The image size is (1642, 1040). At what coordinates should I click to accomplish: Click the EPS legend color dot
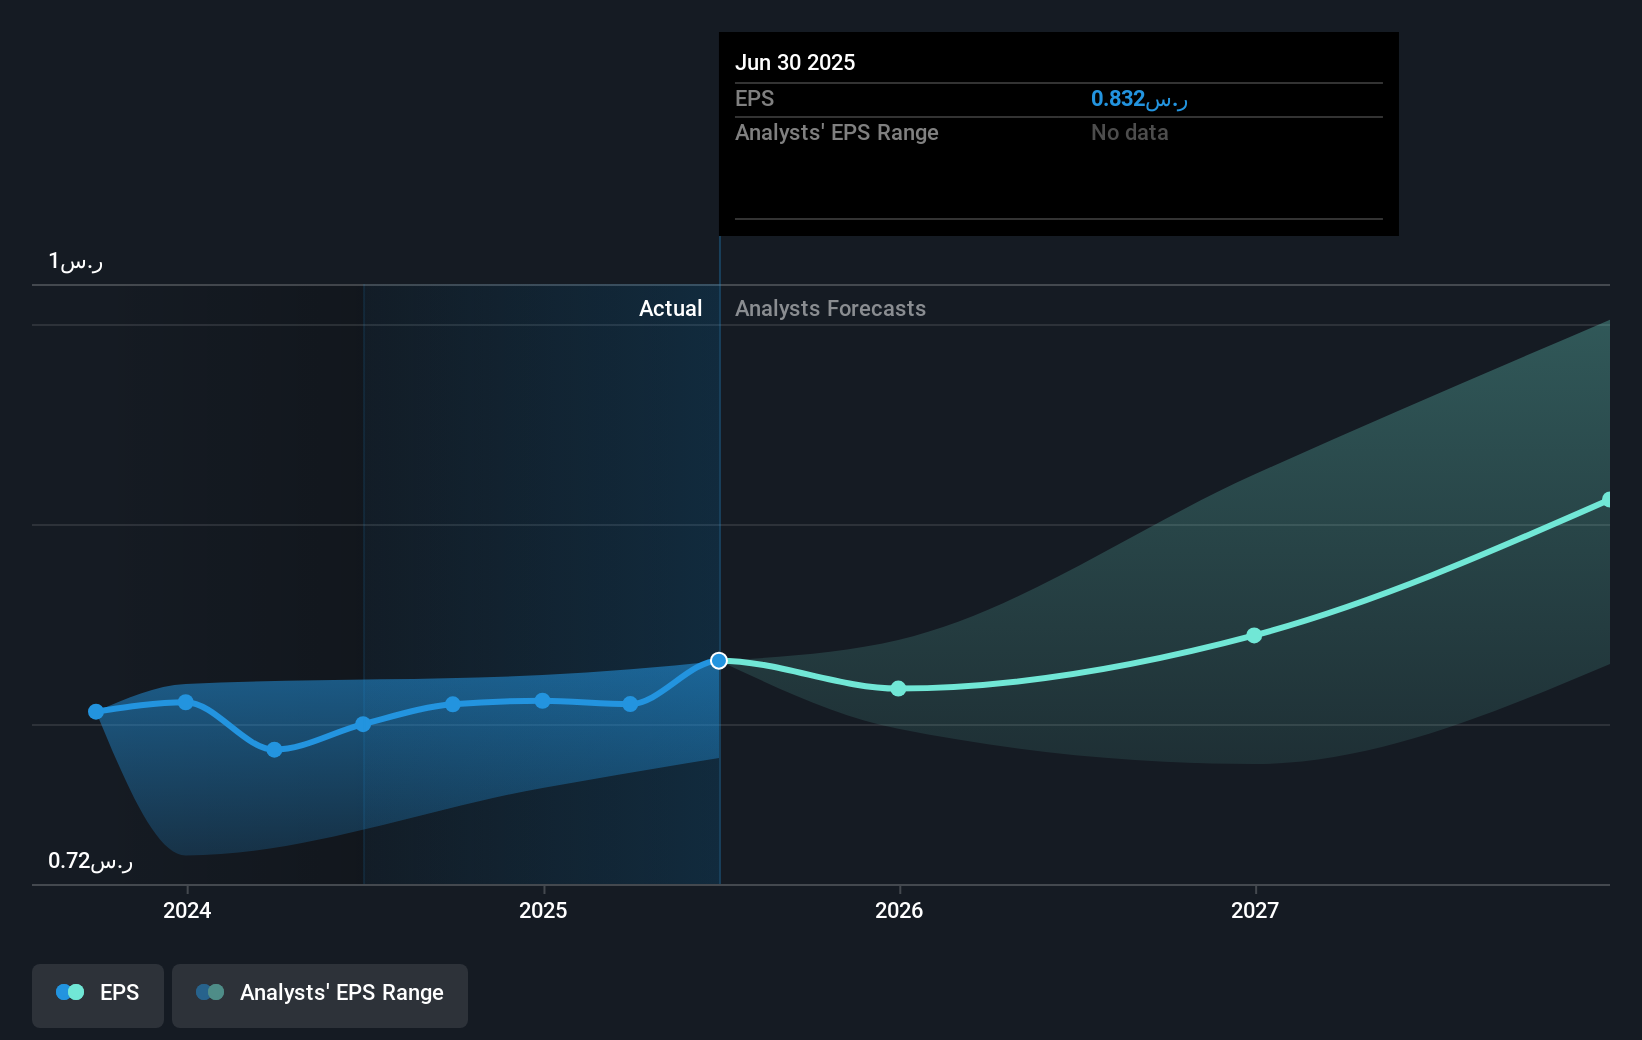67,992
